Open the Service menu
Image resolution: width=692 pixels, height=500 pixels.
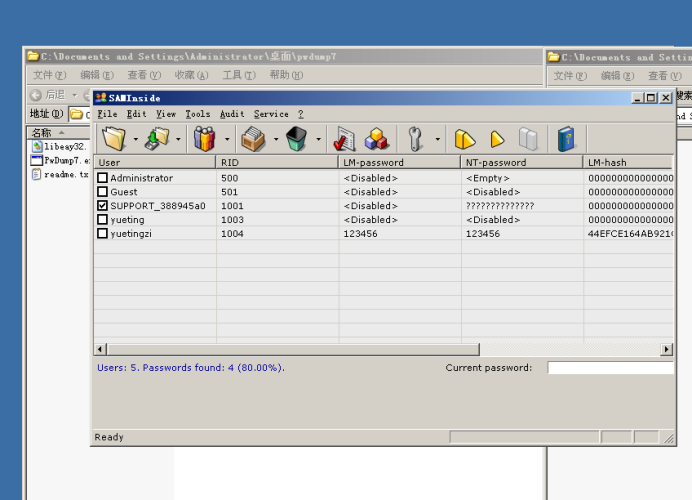tap(271, 114)
